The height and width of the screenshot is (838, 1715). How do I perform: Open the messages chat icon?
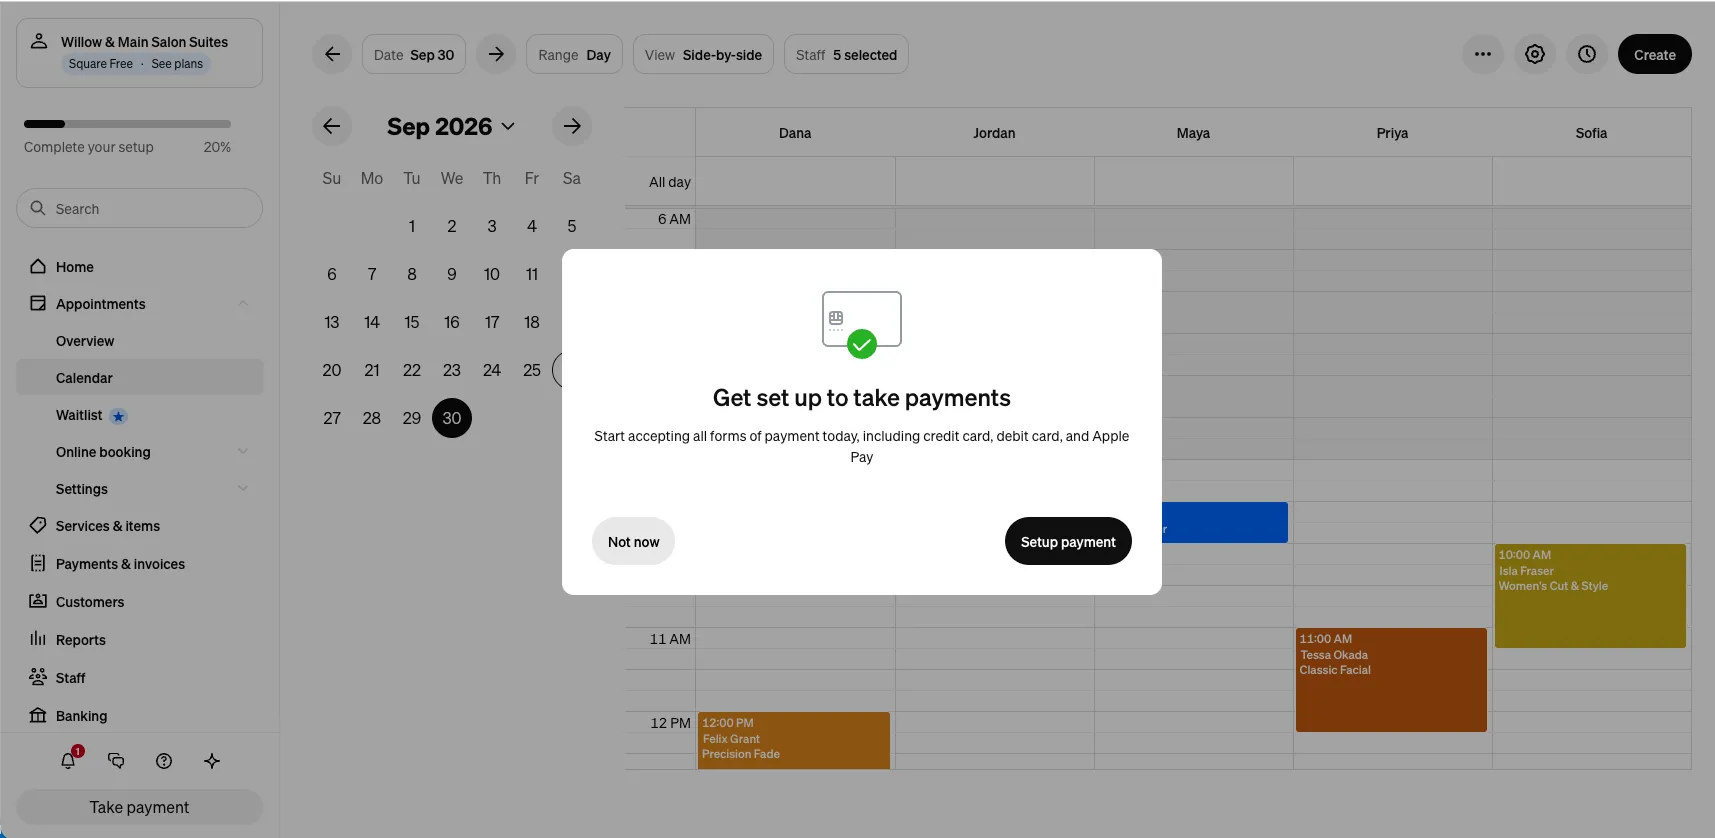(116, 761)
